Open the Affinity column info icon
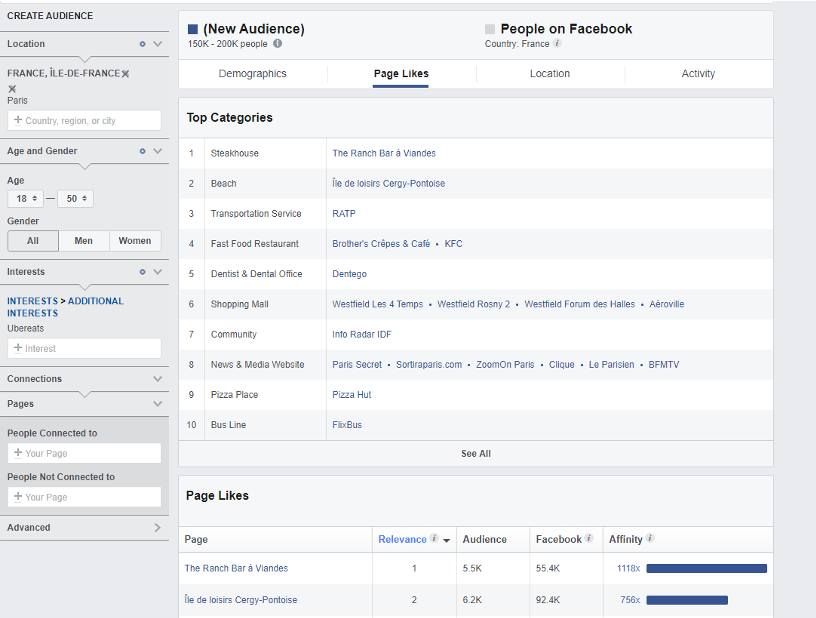The image size is (816, 618). click(649, 538)
